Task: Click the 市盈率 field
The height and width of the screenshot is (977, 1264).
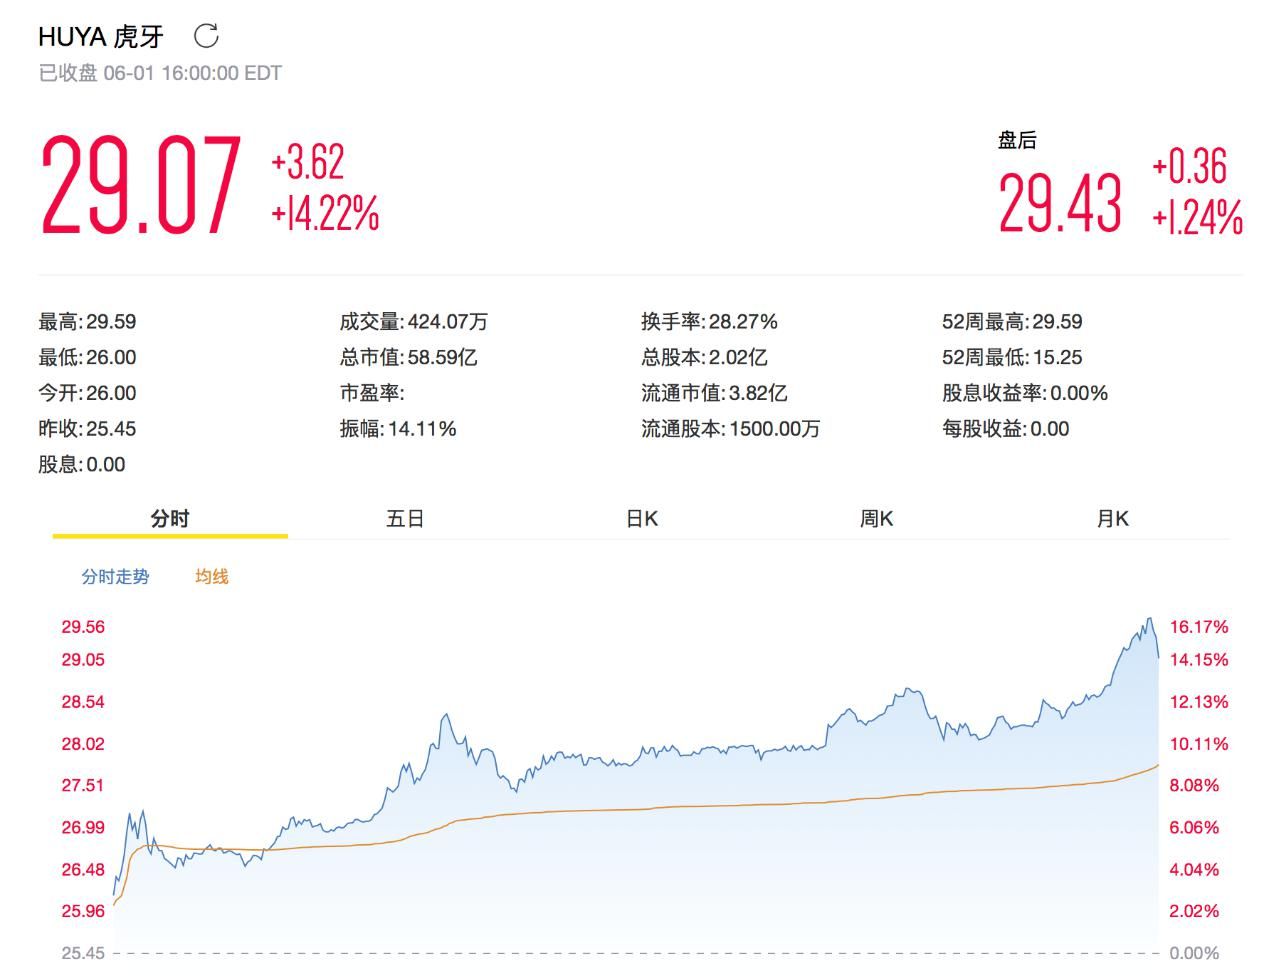Action: click(x=372, y=393)
